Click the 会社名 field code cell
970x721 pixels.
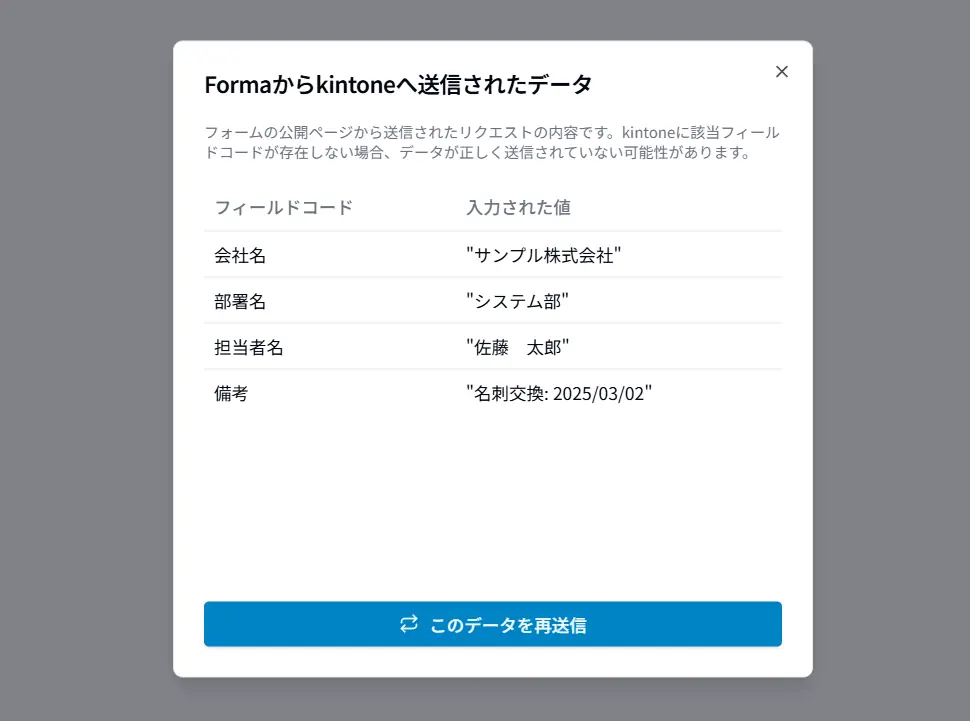click(x=240, y=255)
